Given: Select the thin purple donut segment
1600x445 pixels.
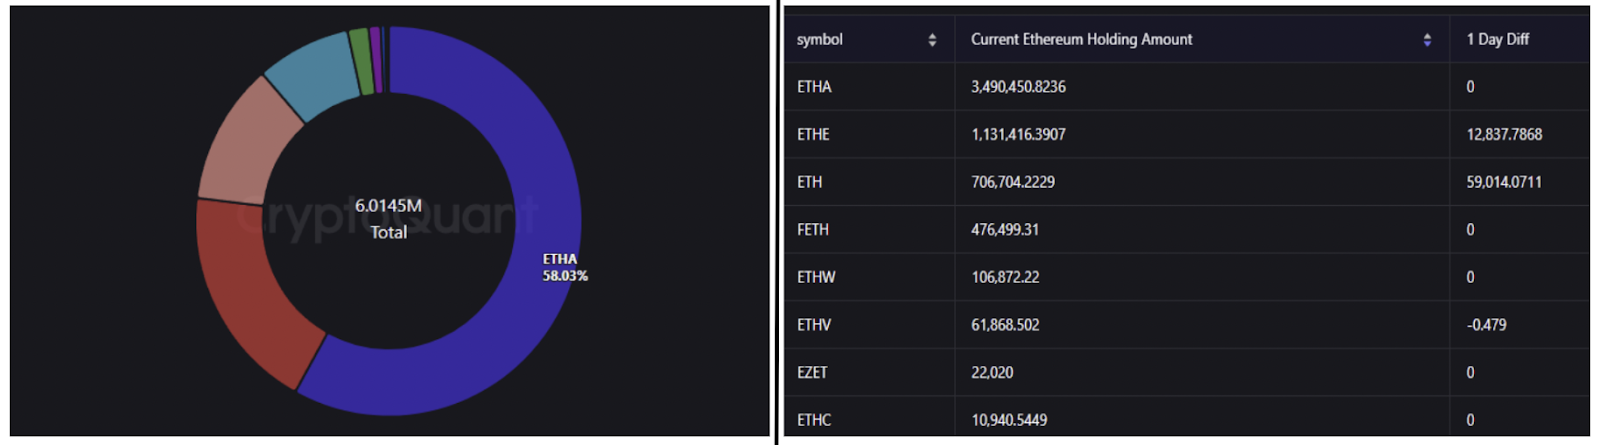Looking at the screenshot, I should tap(376, 60).
